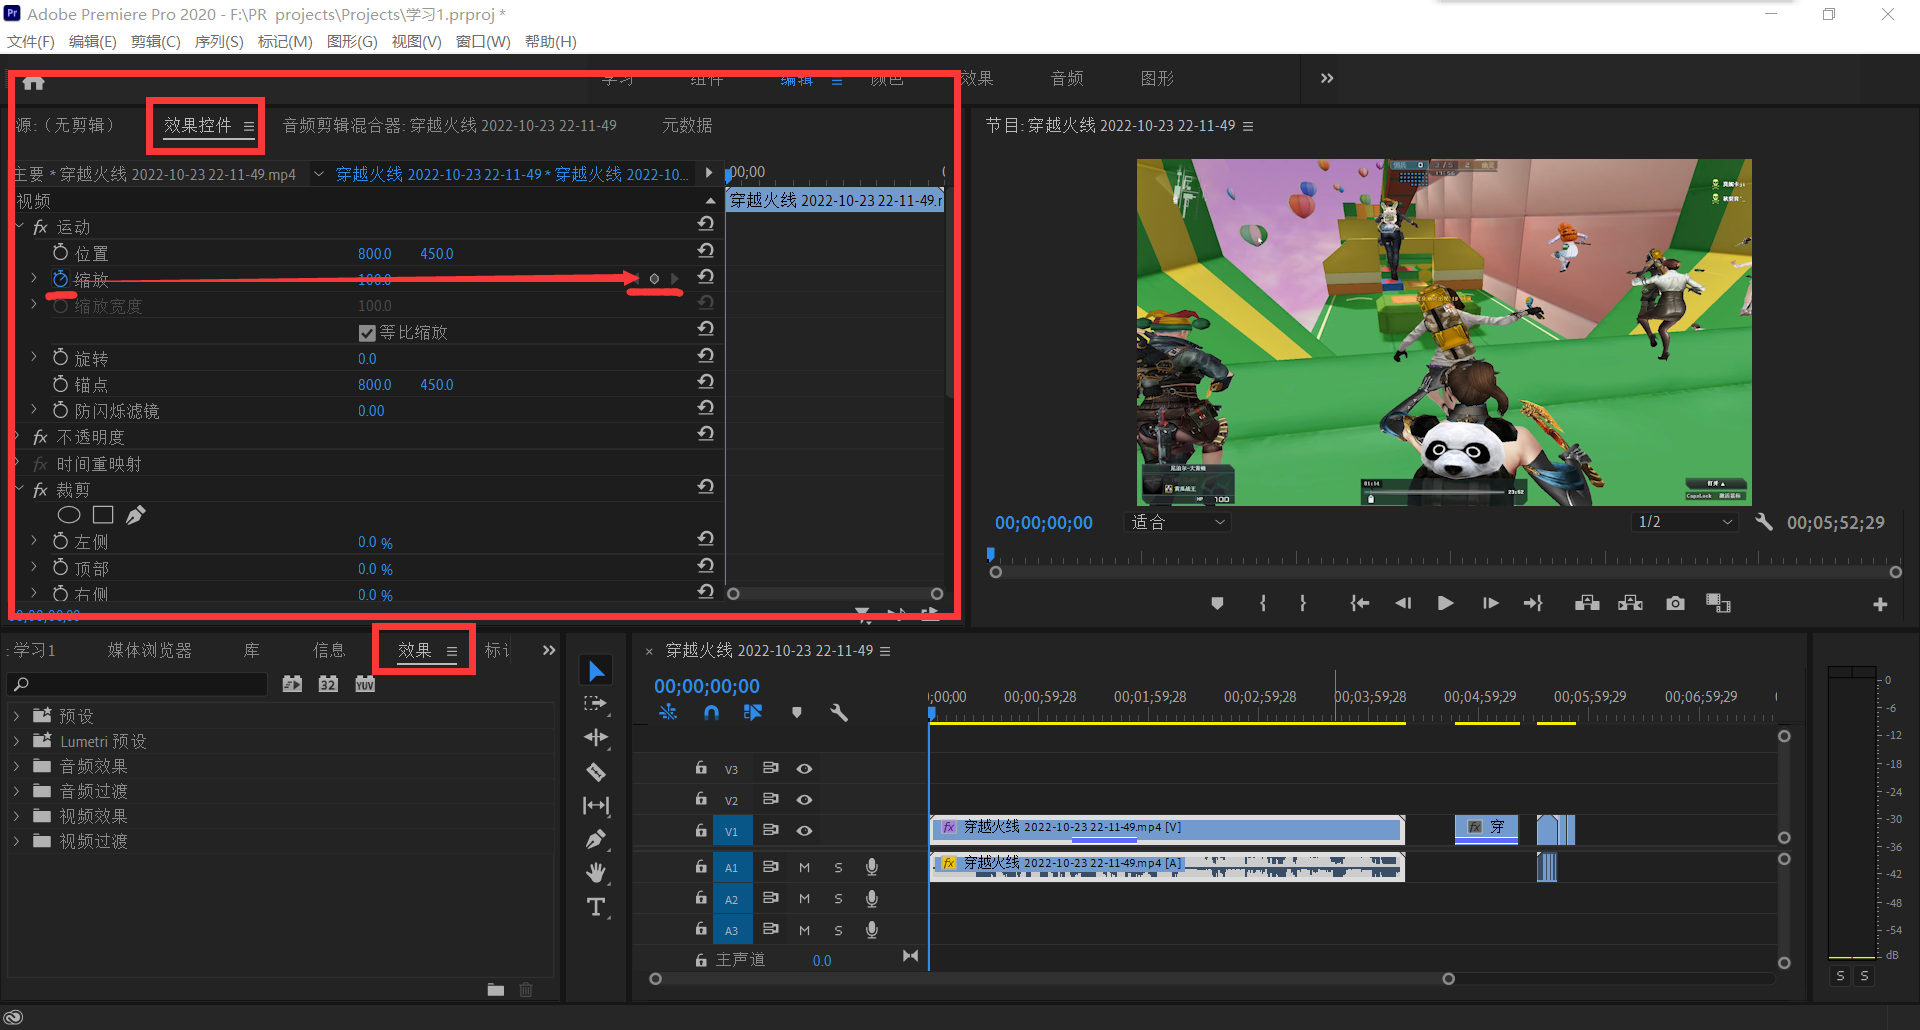Add Scale keyframe diamond button
The width and height of the screenshot is (1920, 1030).
pyautogui.click(x=654, y=279)
